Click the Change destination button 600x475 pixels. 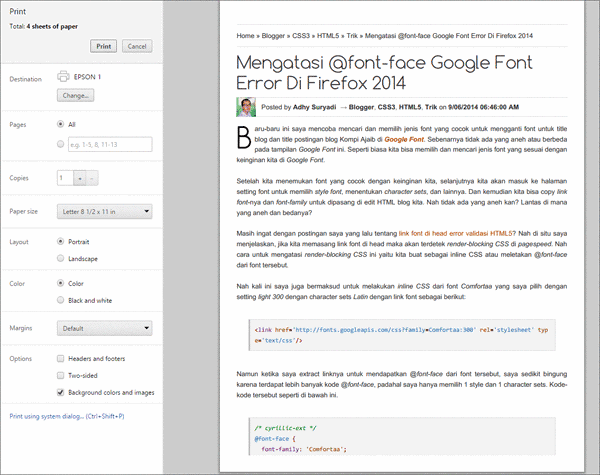75,95
